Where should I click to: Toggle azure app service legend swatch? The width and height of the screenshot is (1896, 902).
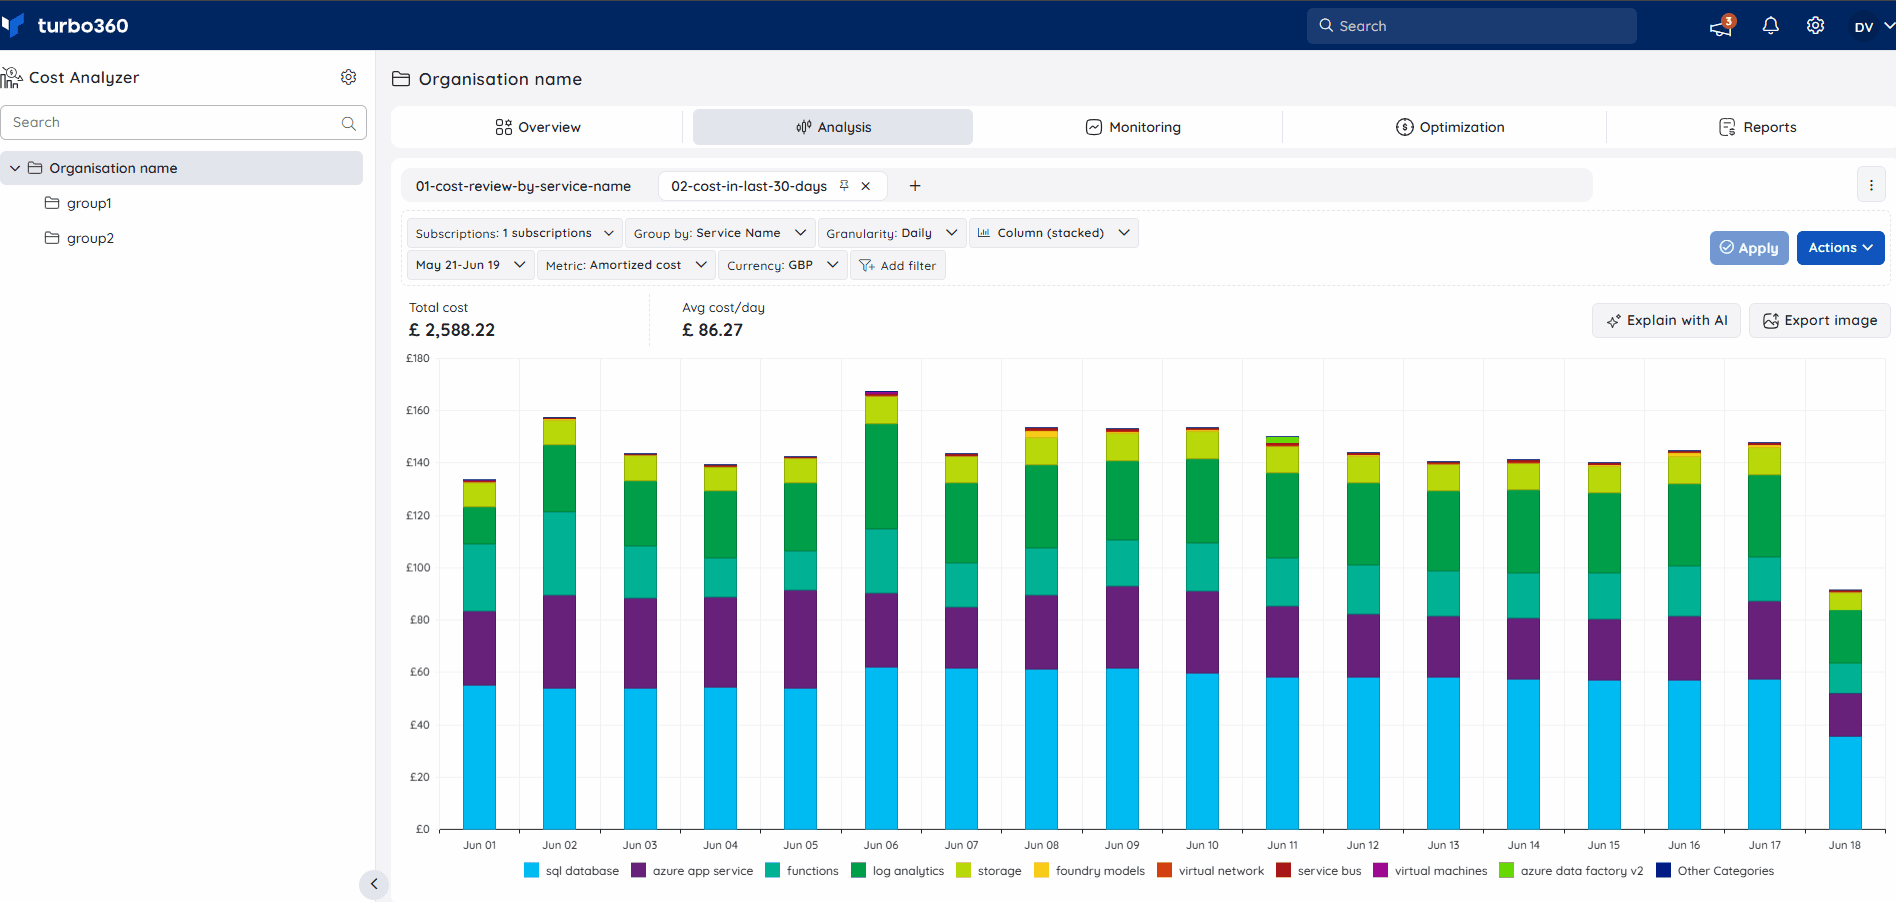tap(638, 871)
